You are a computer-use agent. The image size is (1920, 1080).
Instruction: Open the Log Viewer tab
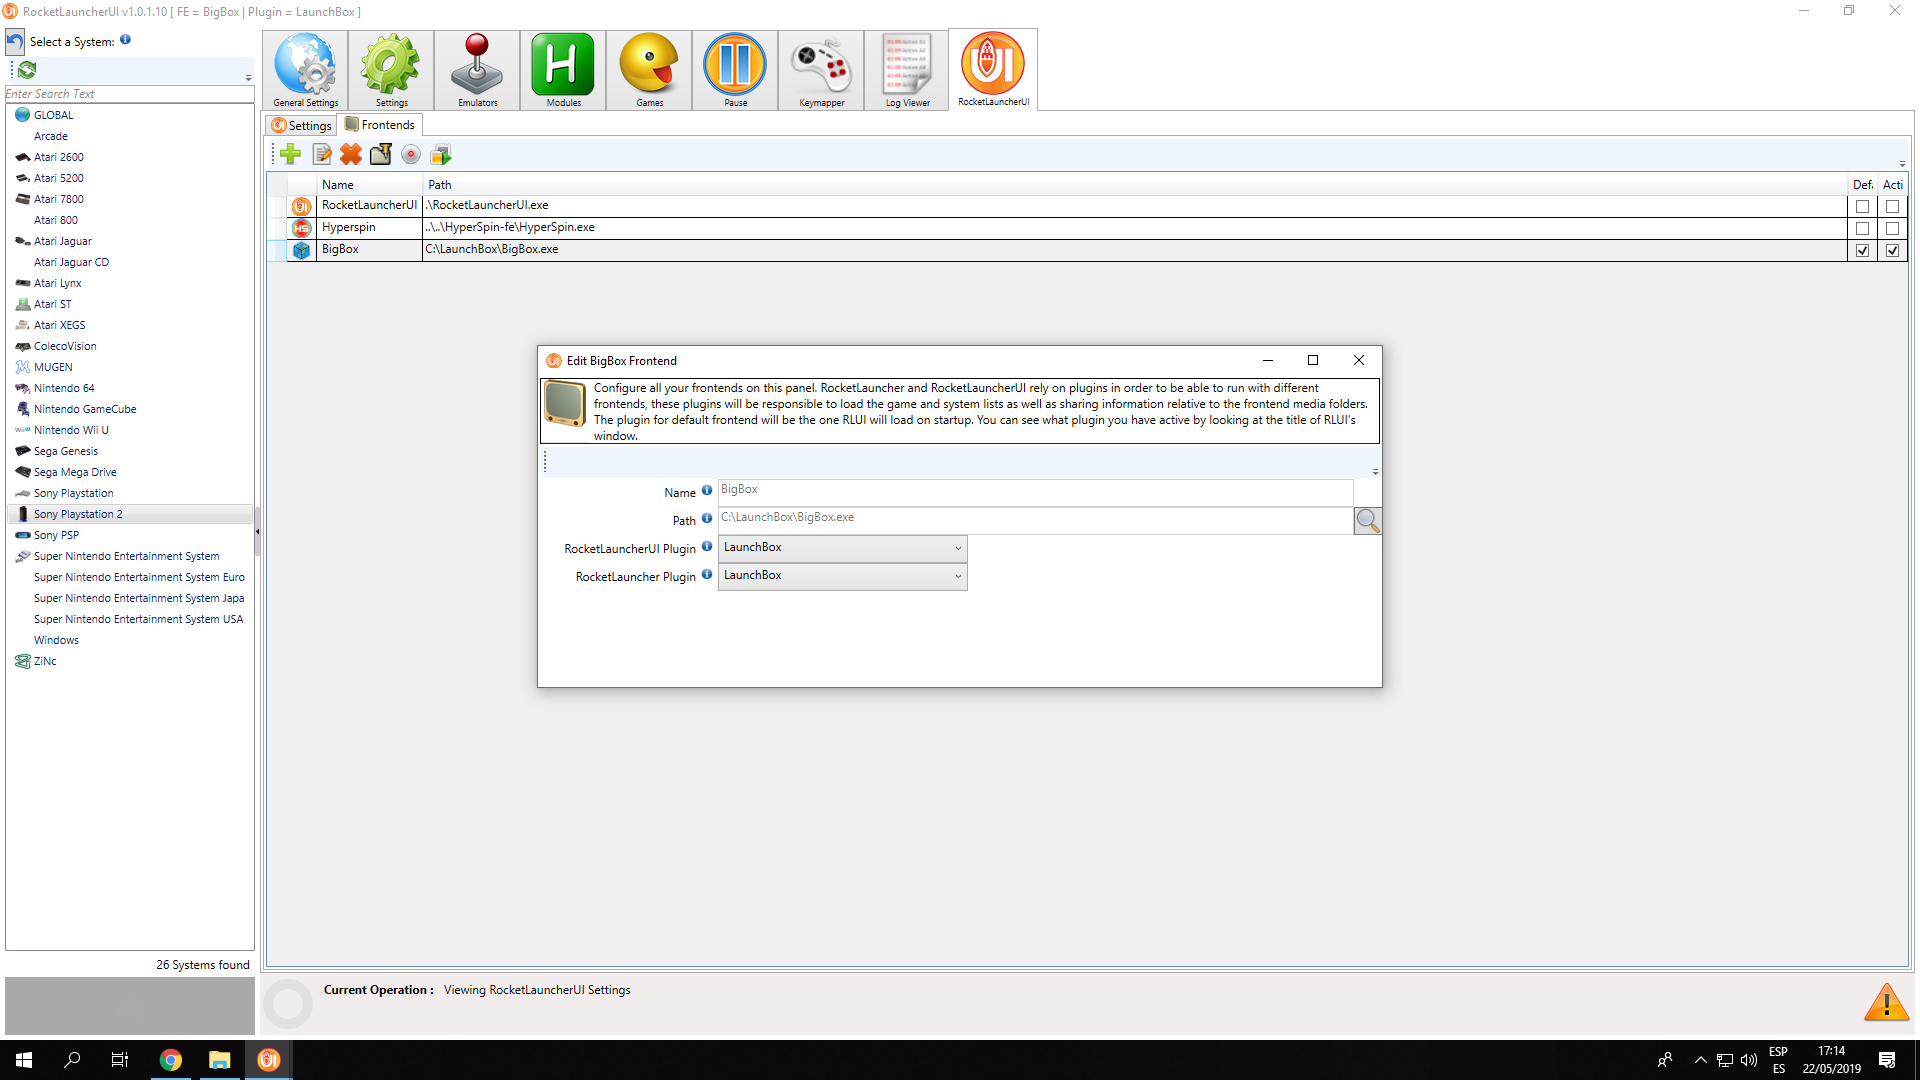907,70
